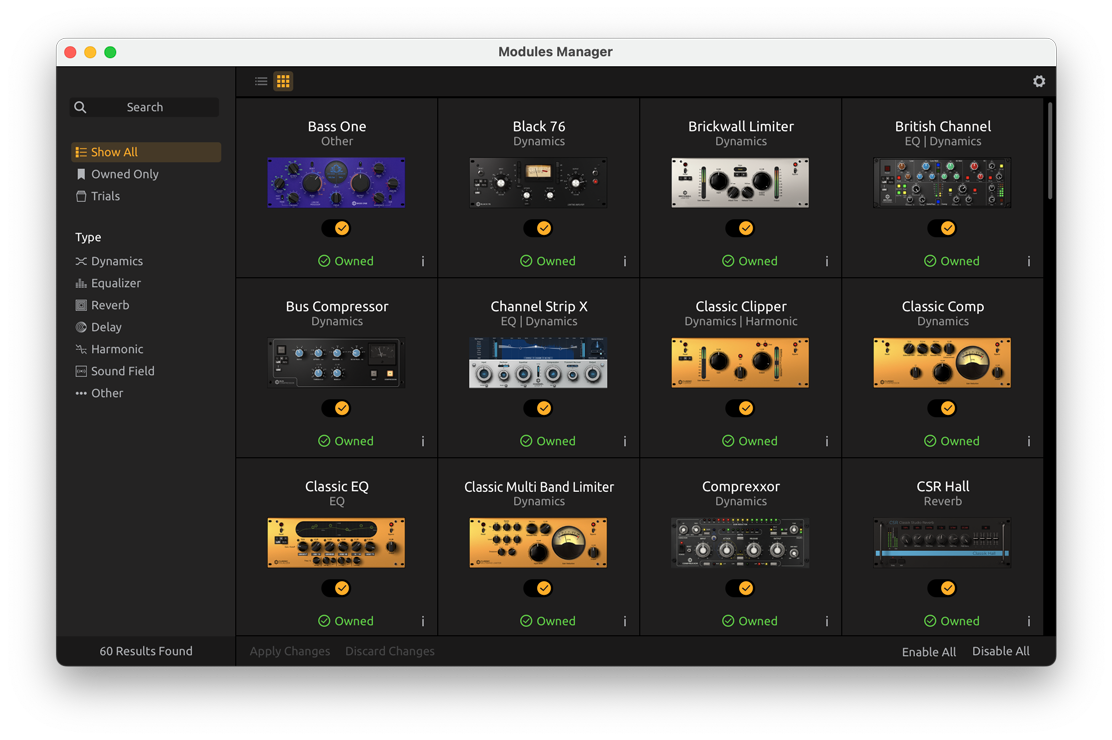
Task: Click inside the Search field
Action: [144, 107]
